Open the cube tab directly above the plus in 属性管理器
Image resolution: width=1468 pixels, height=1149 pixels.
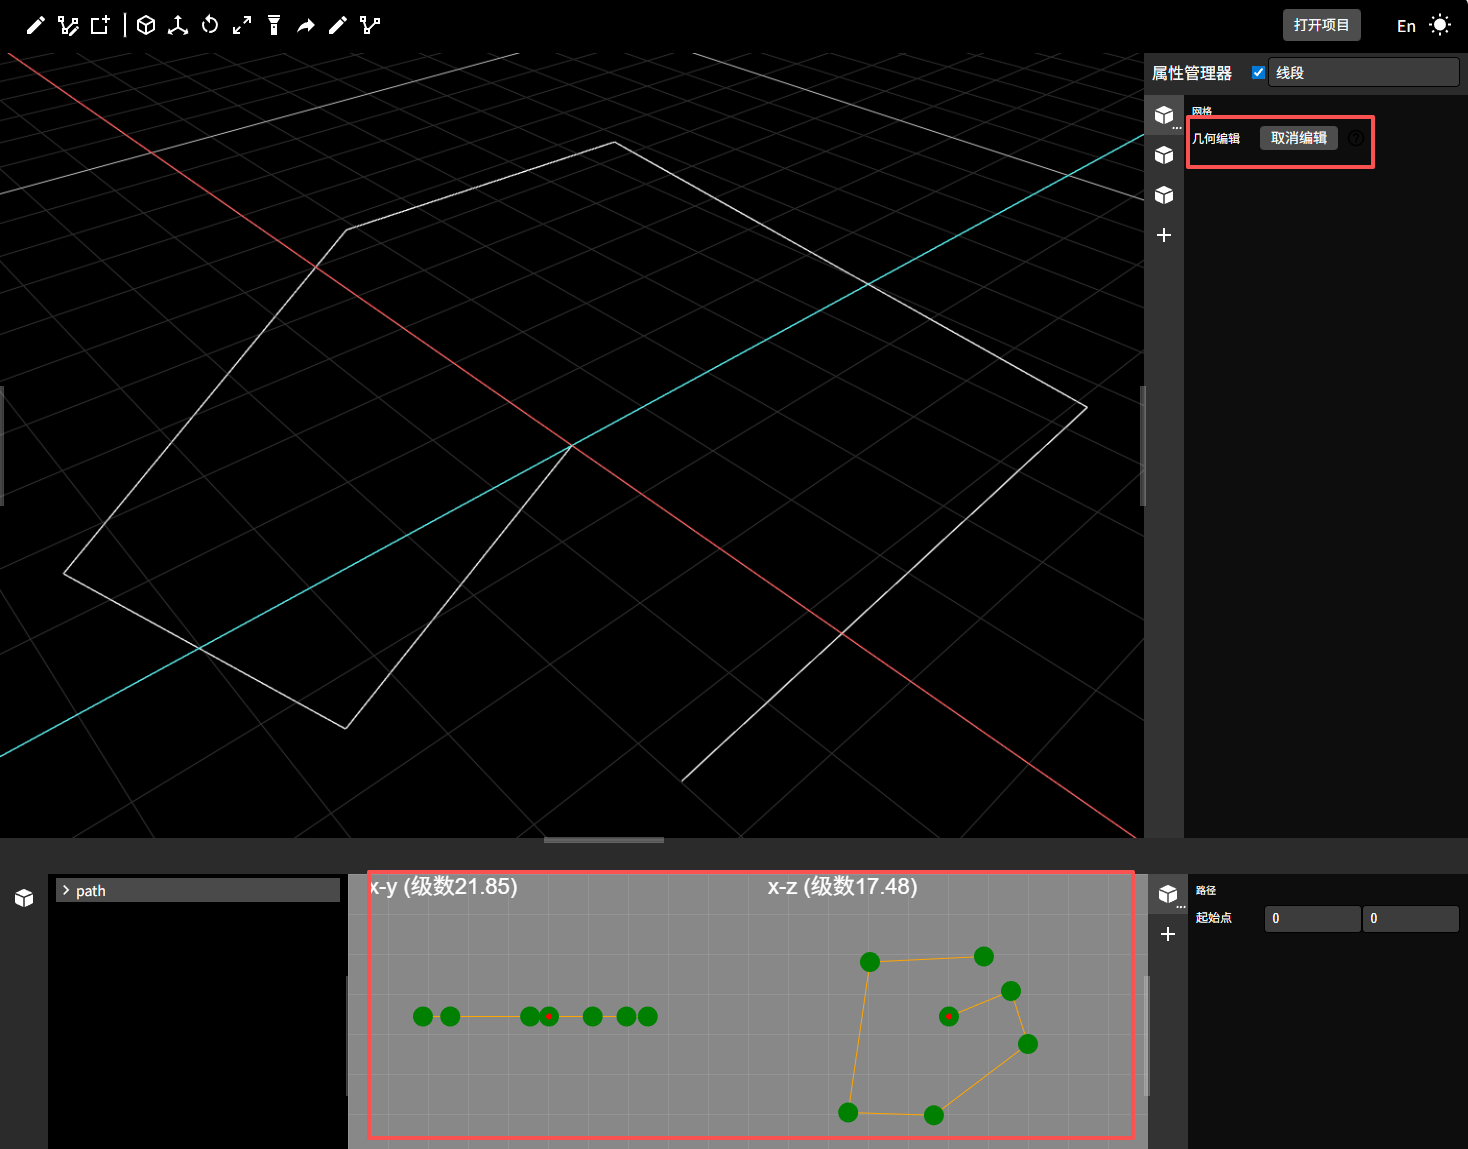coord(1164,195)
